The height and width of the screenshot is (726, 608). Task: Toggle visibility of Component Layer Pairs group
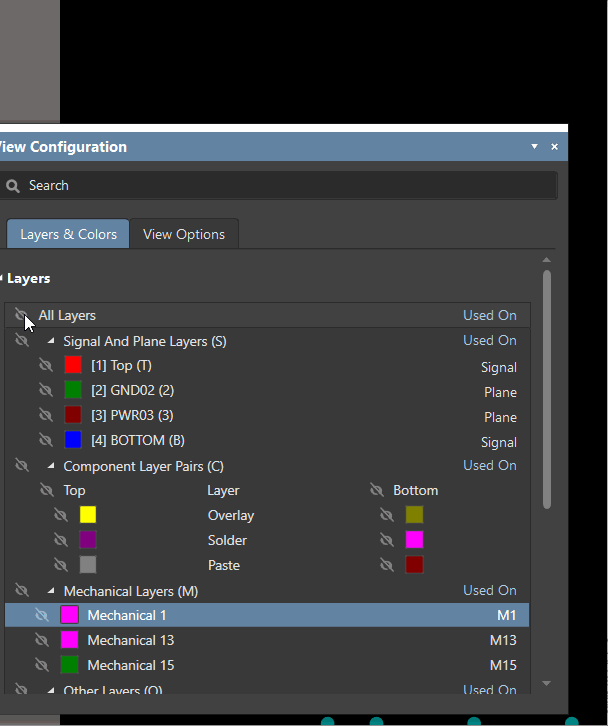click(21, 465)
